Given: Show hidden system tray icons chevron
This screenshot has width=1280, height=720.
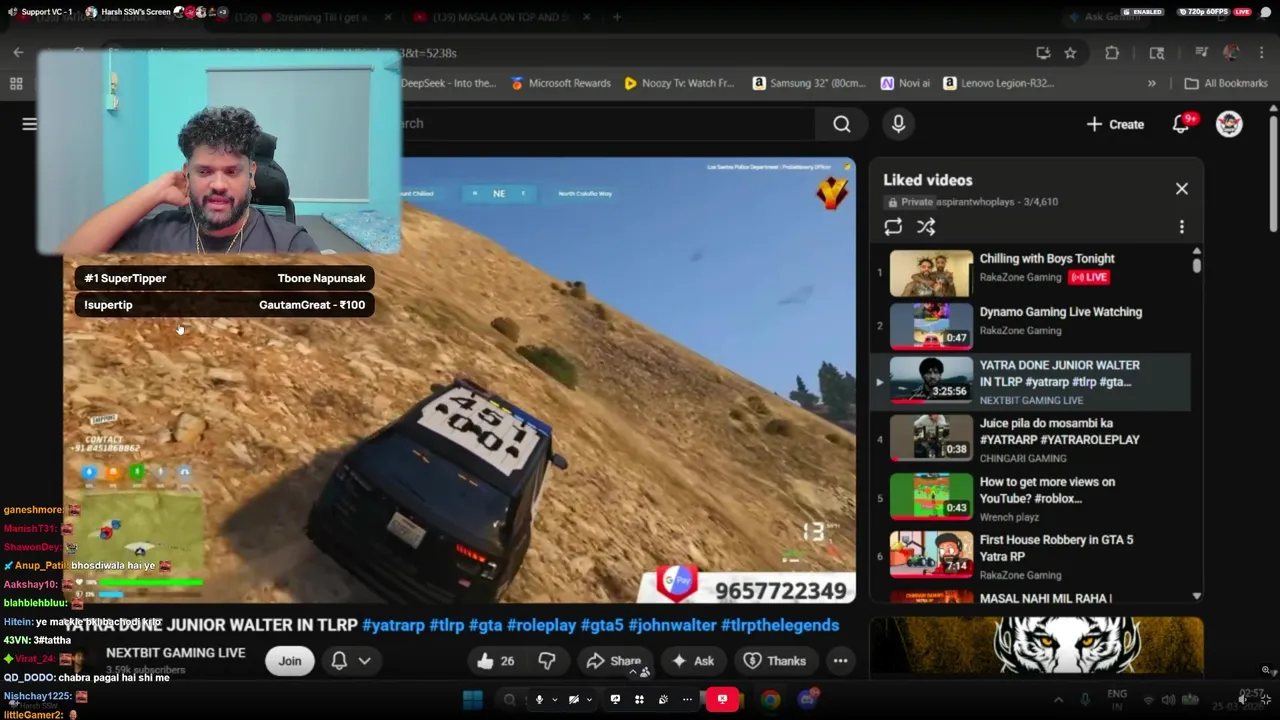Looking at the screenshot, I should click(x=1058, y=700).
